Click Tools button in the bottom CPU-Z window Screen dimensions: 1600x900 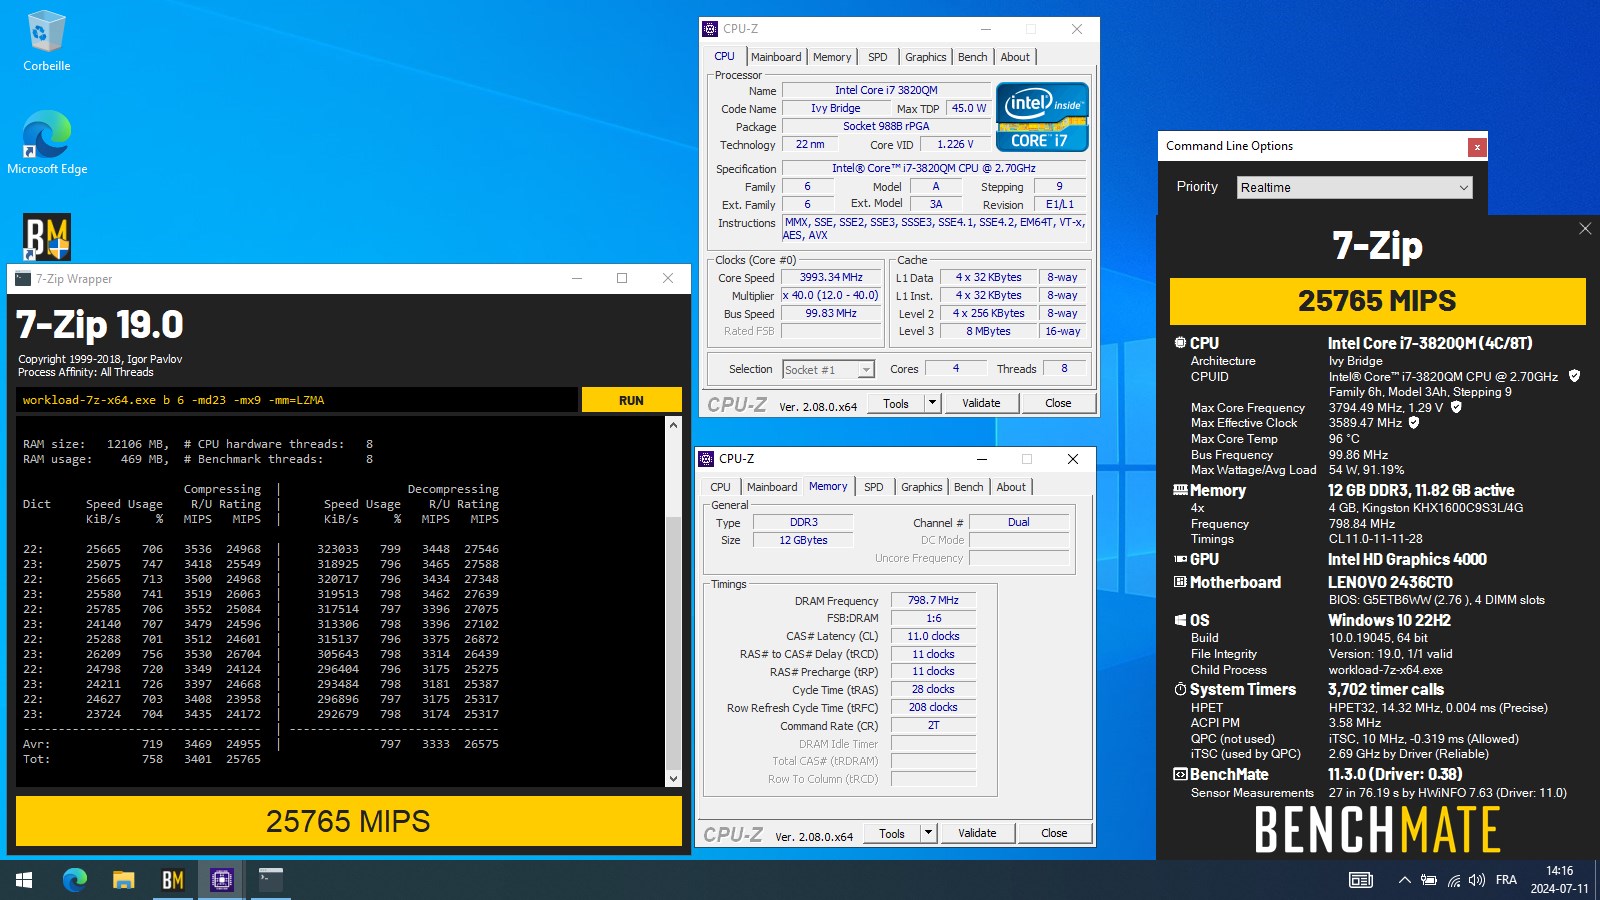coord(892,833)
